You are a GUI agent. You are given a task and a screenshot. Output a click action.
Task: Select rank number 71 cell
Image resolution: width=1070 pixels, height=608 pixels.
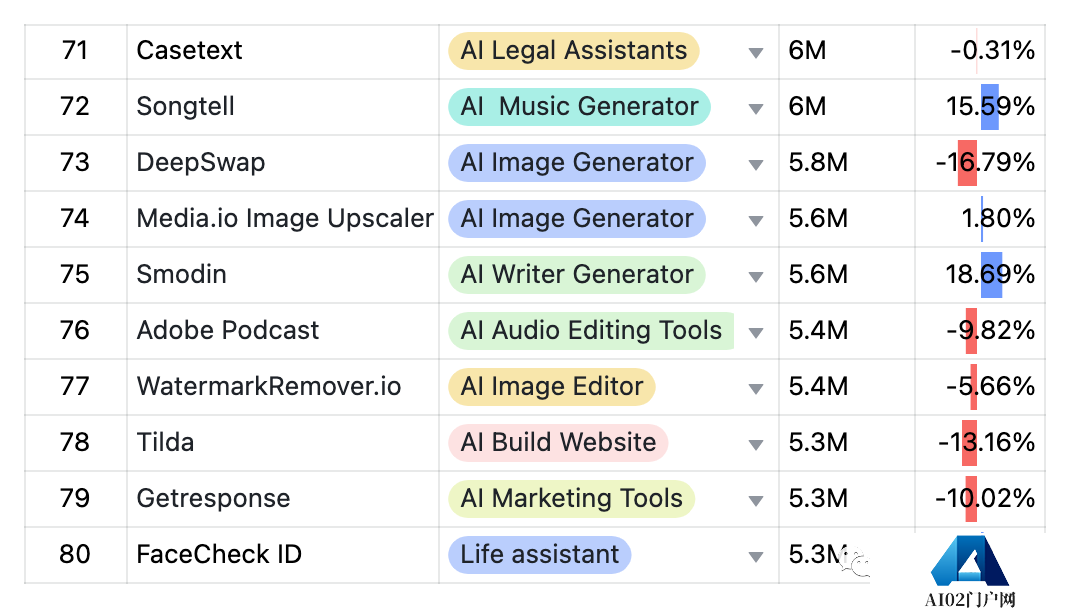[75, 51]
